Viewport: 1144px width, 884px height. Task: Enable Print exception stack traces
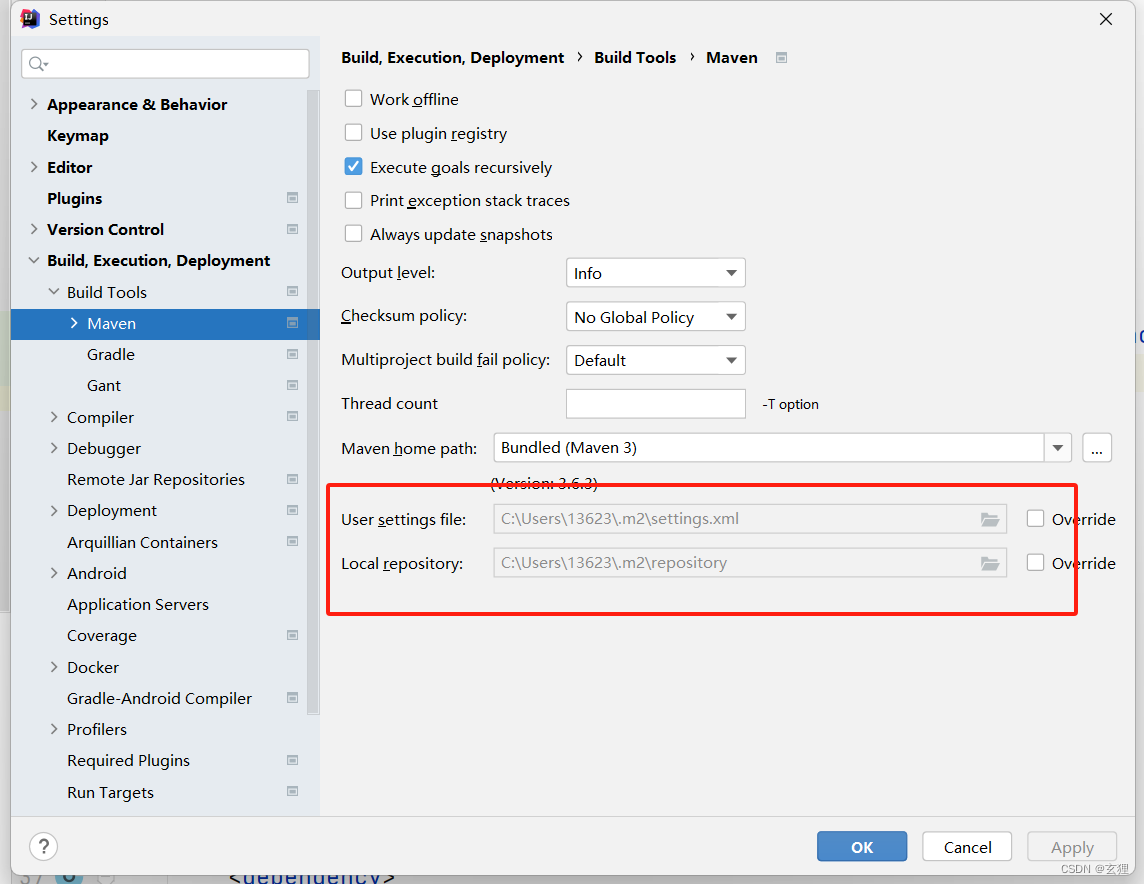(x=353, y=200)
